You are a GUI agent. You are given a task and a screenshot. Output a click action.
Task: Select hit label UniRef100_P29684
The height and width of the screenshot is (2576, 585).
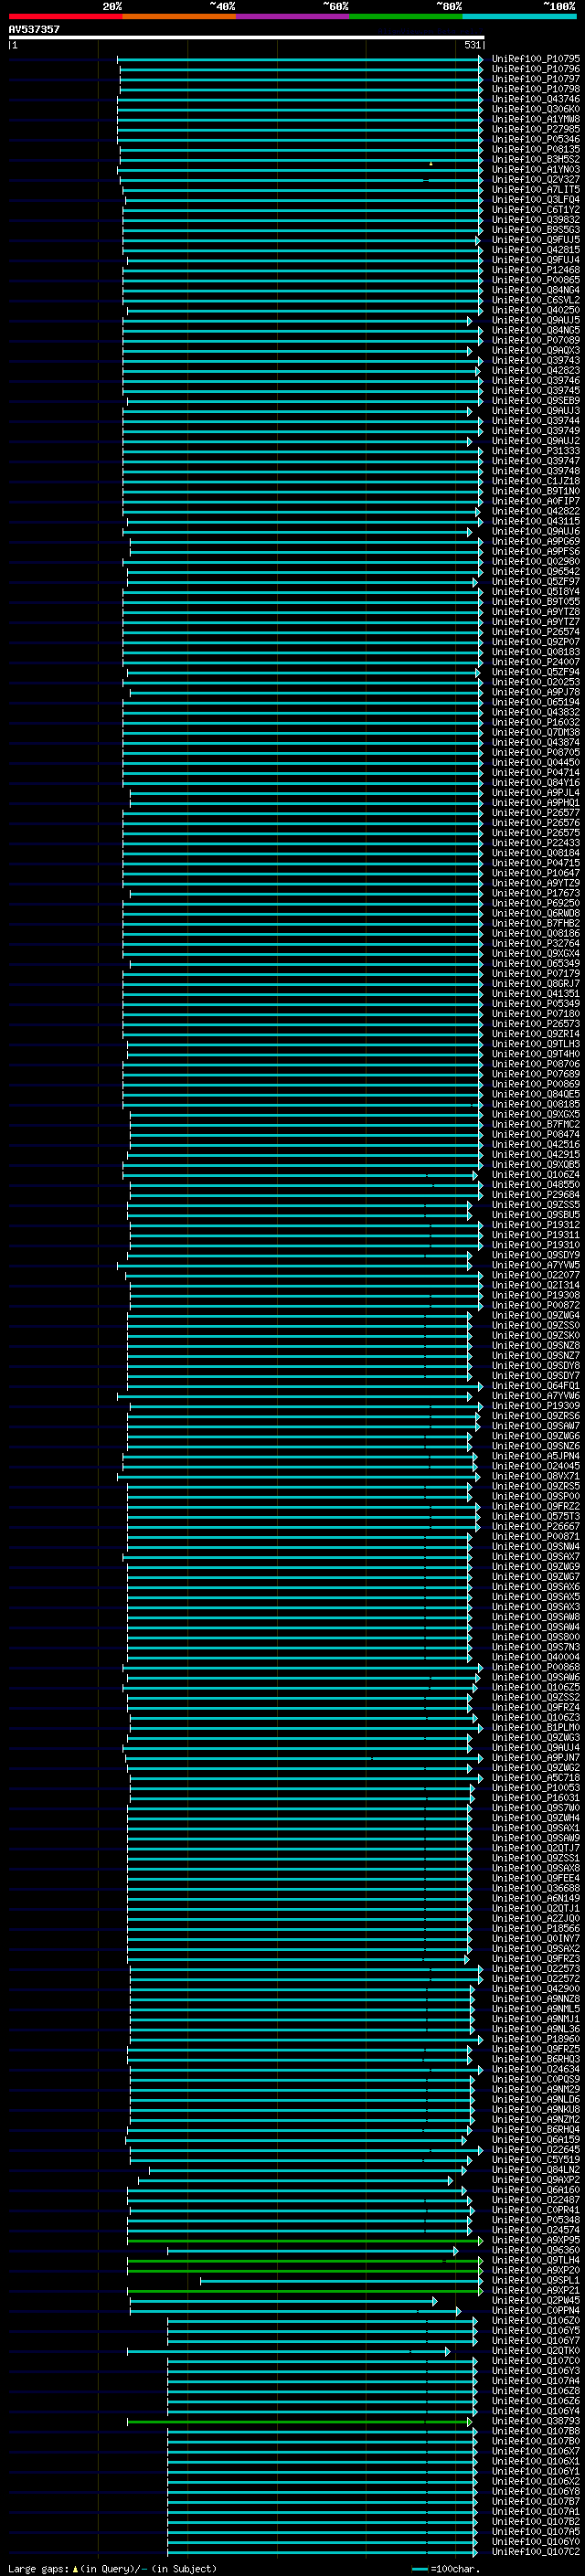pyautogui.click(x=536, y=1194)
